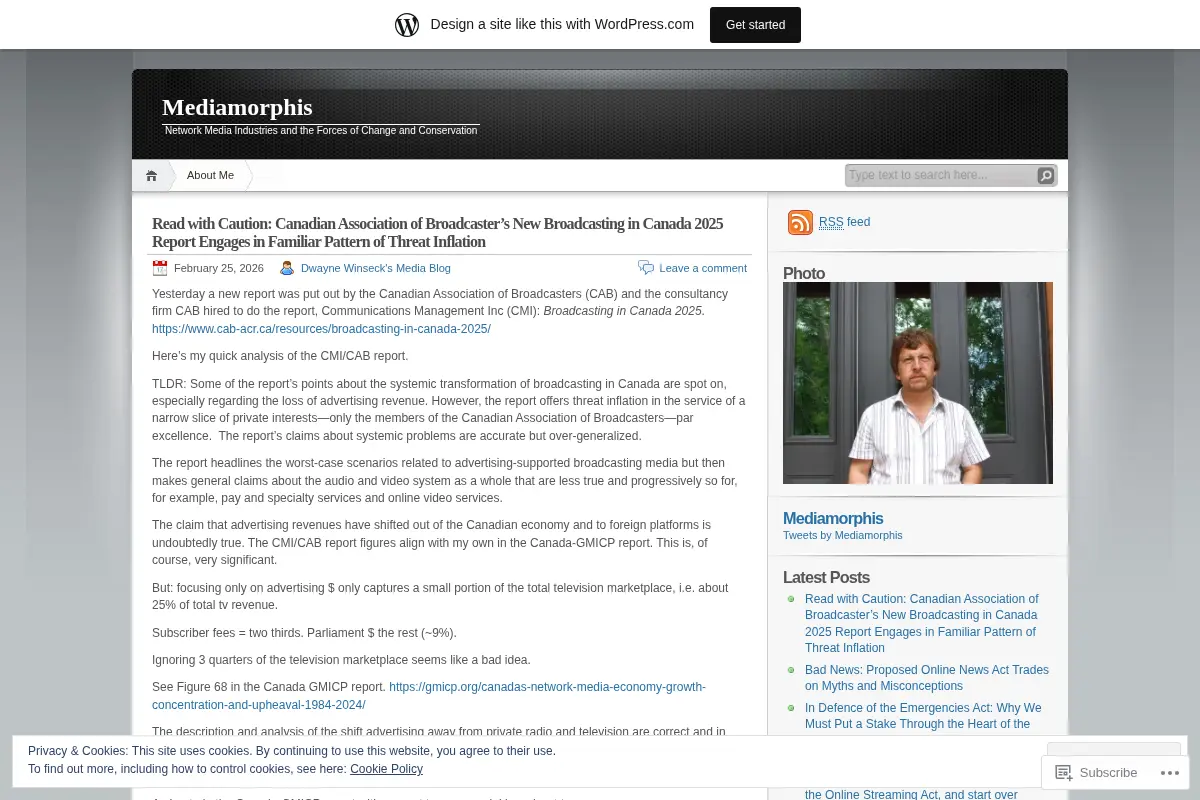Click the sidebar author photo
Screen dimensions: 1200x800
[918, 383]
